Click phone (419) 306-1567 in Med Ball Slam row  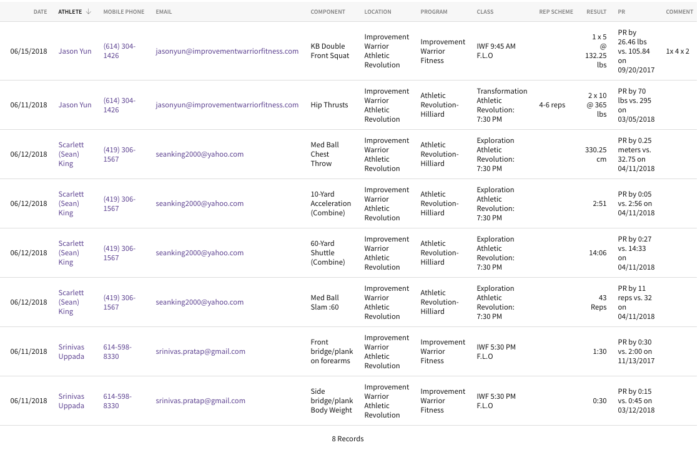pyautogui.click(x=119, y=302)
